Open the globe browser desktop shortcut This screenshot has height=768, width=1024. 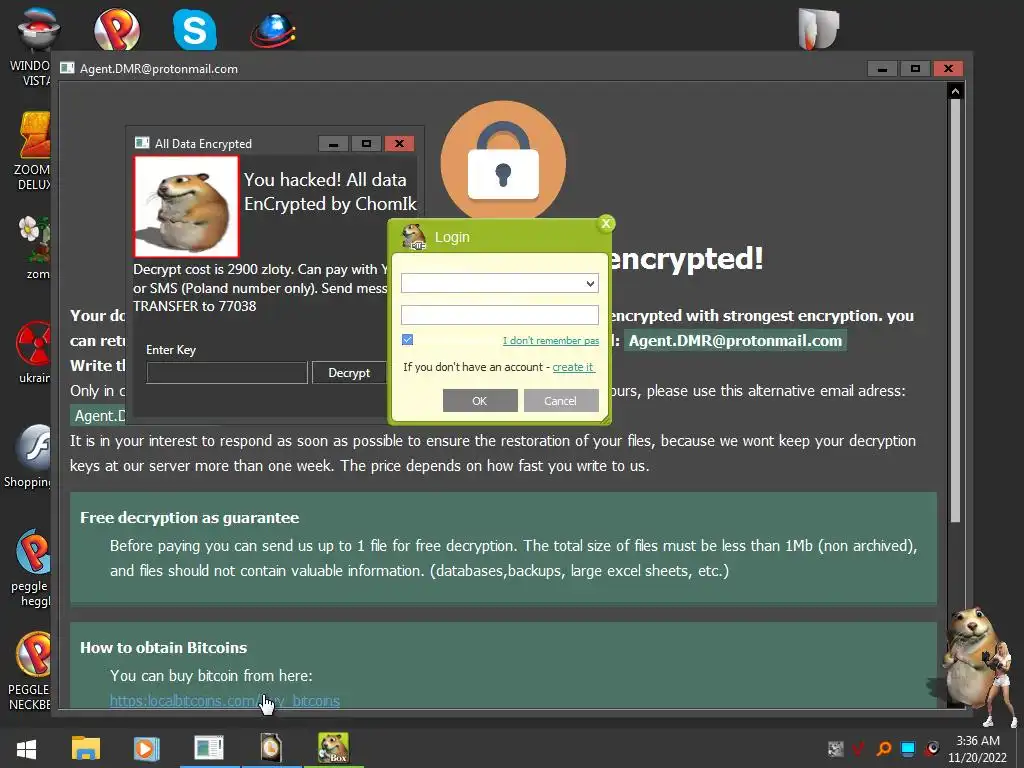point(273,30)
